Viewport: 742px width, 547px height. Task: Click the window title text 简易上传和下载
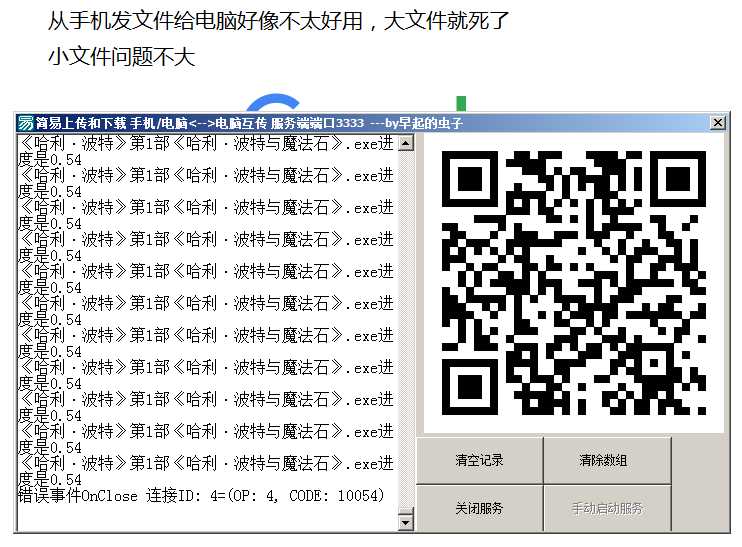(80, 124)
